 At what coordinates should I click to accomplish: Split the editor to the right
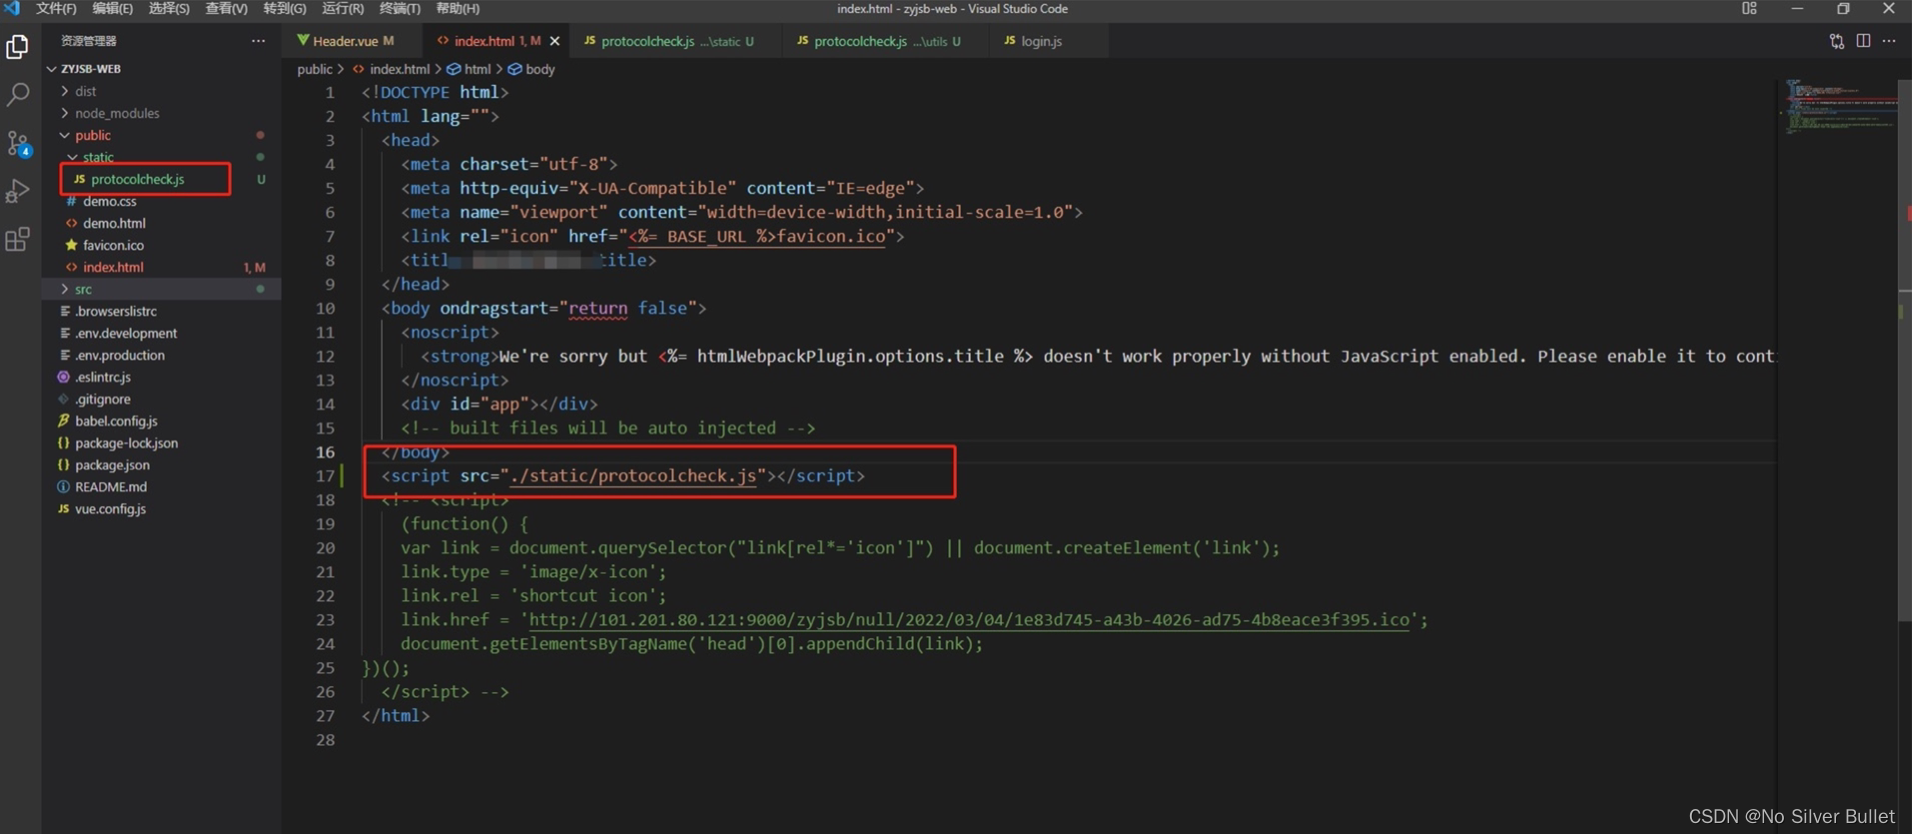(1863, 41)
